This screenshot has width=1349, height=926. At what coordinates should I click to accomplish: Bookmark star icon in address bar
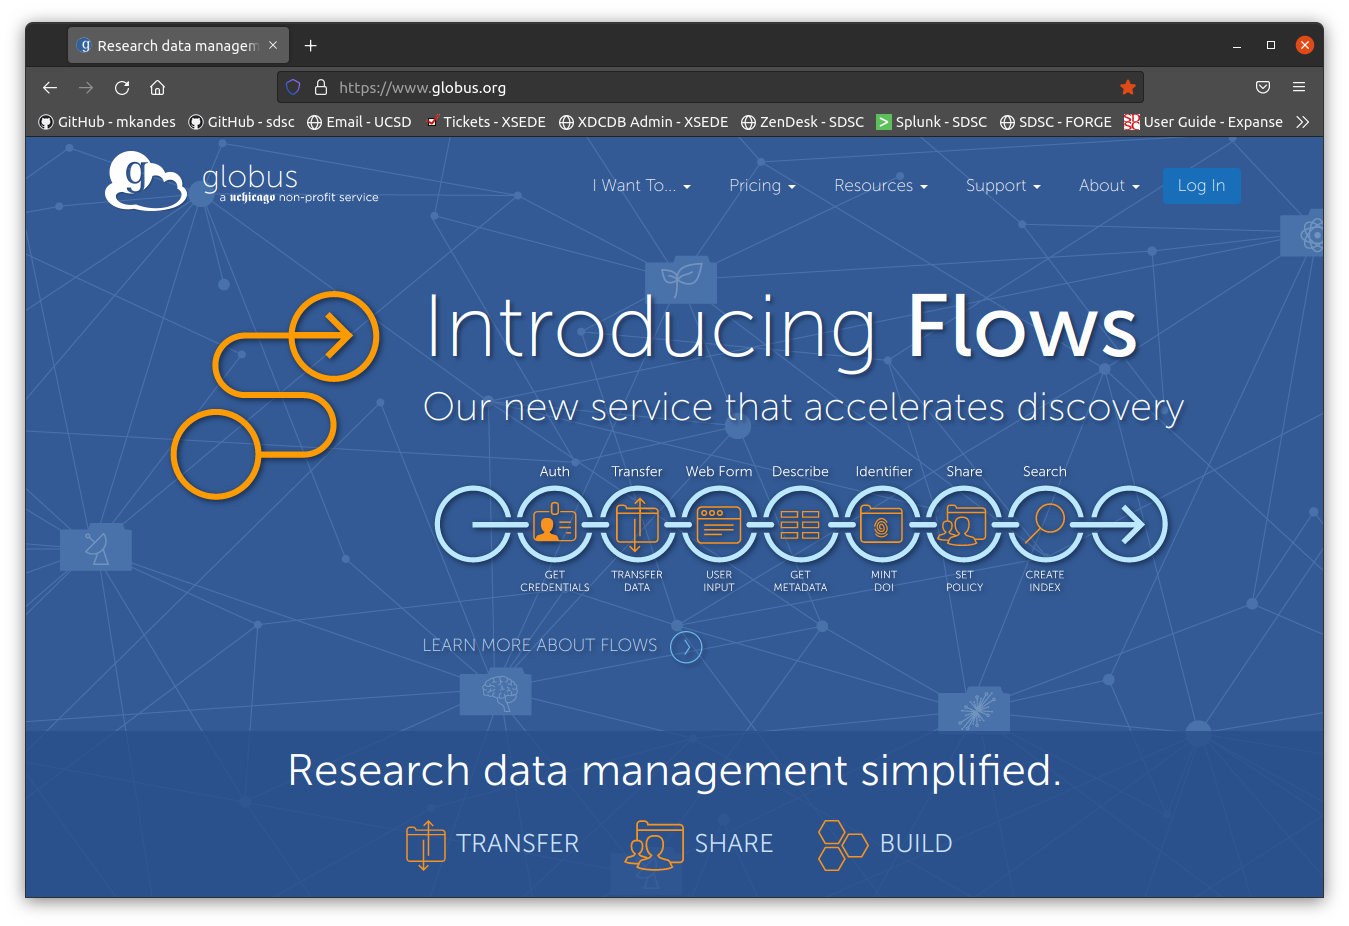click(x=1128, y=87)
